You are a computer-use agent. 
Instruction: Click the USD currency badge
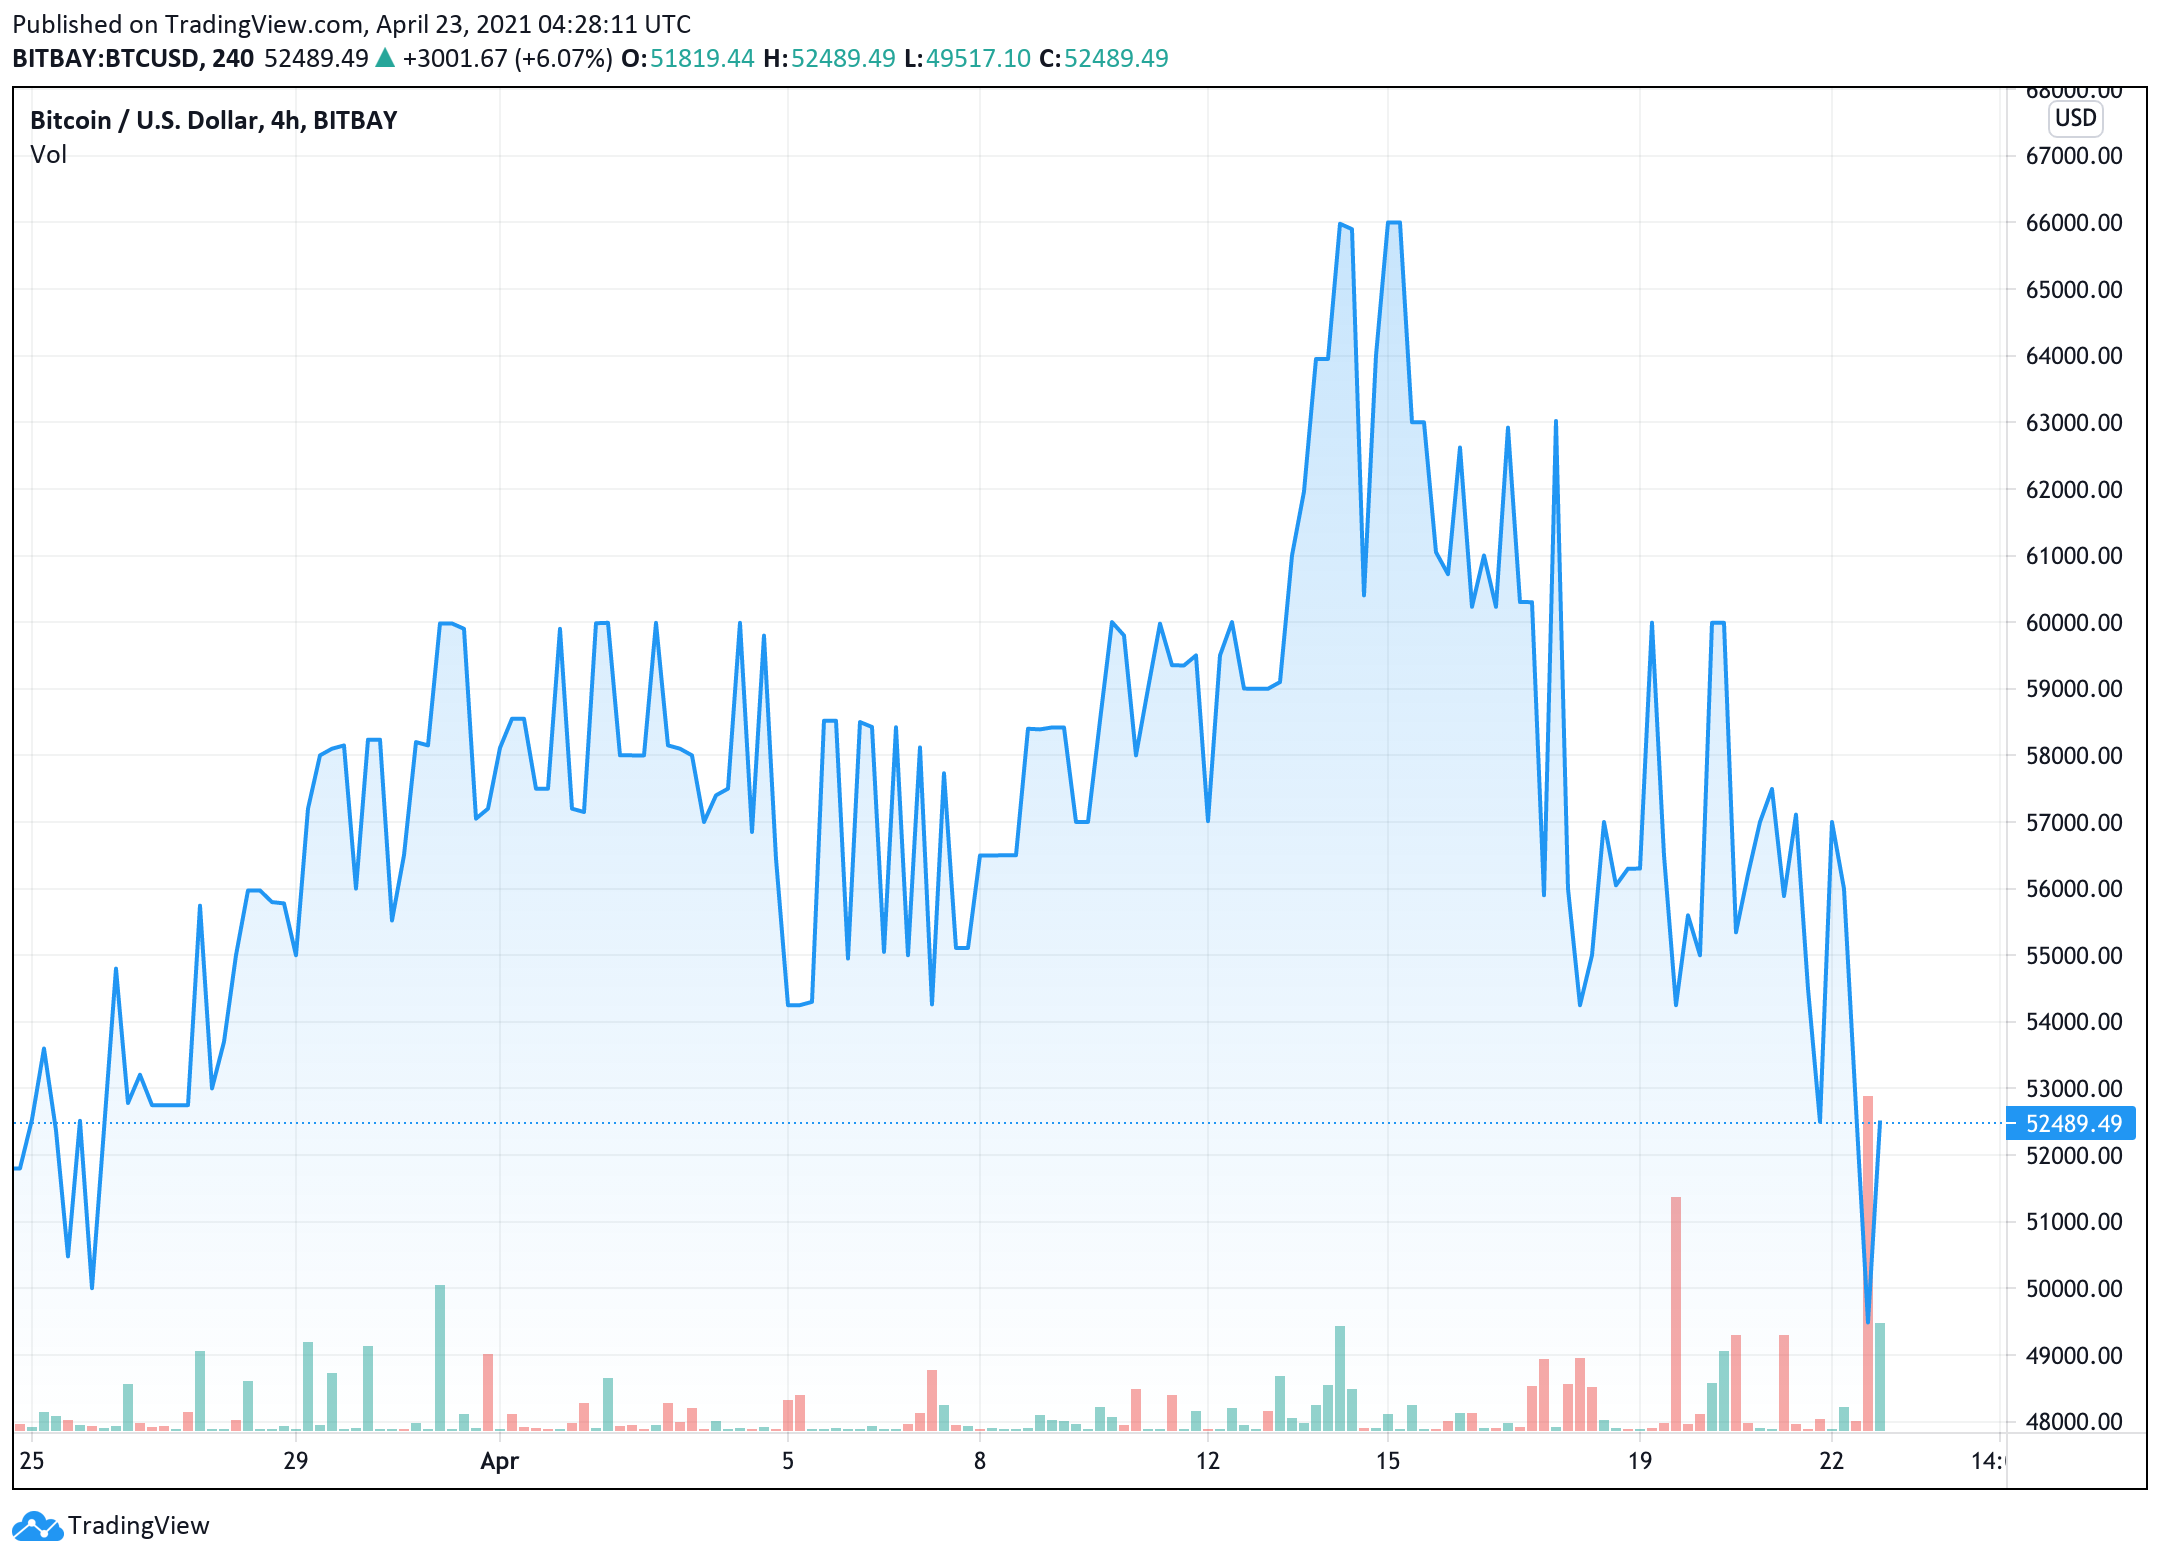[x=2075, y=118]
